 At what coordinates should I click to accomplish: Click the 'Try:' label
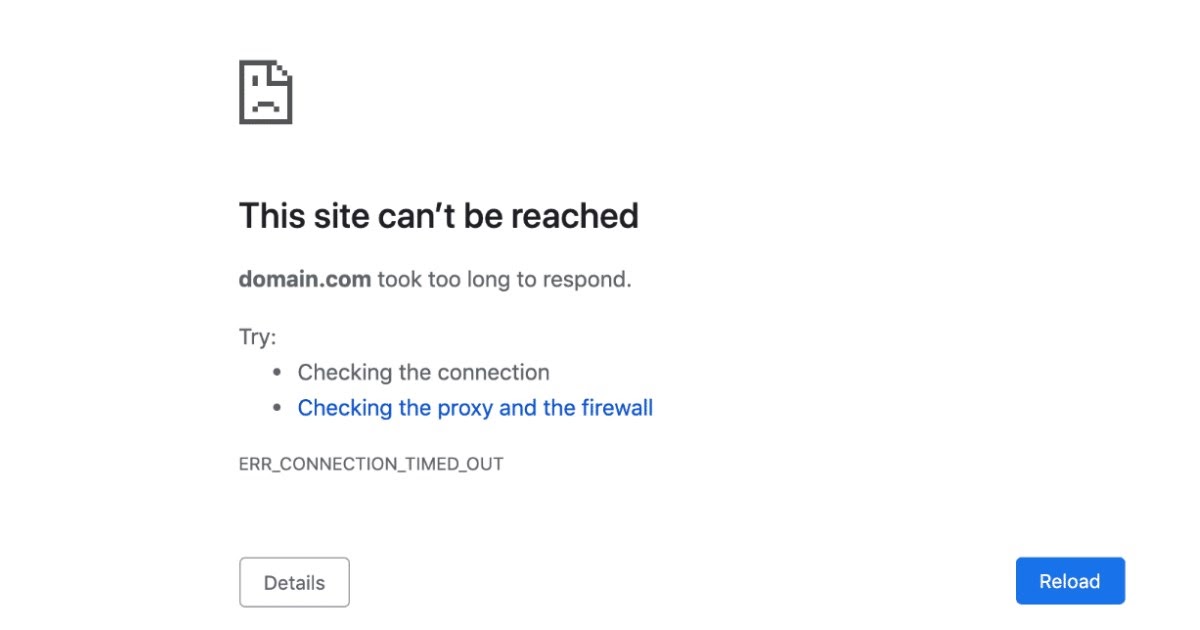coord(257,337)
